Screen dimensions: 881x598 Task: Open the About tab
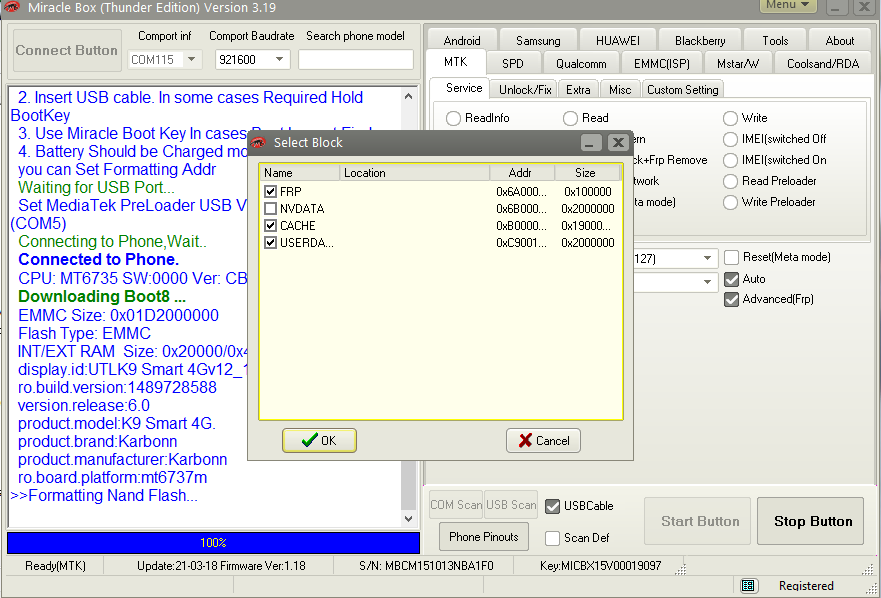pos(839,40)
